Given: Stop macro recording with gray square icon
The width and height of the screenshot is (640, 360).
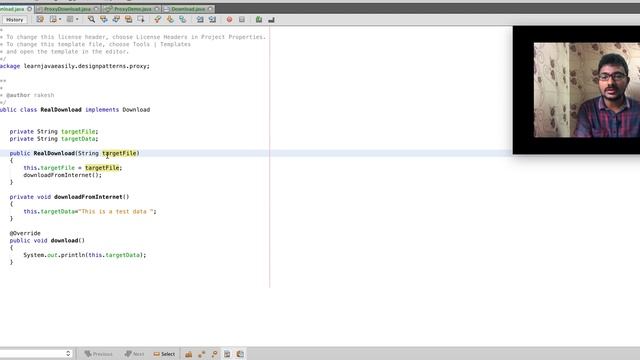Looking at the screenshot, I should click(242, 20).
